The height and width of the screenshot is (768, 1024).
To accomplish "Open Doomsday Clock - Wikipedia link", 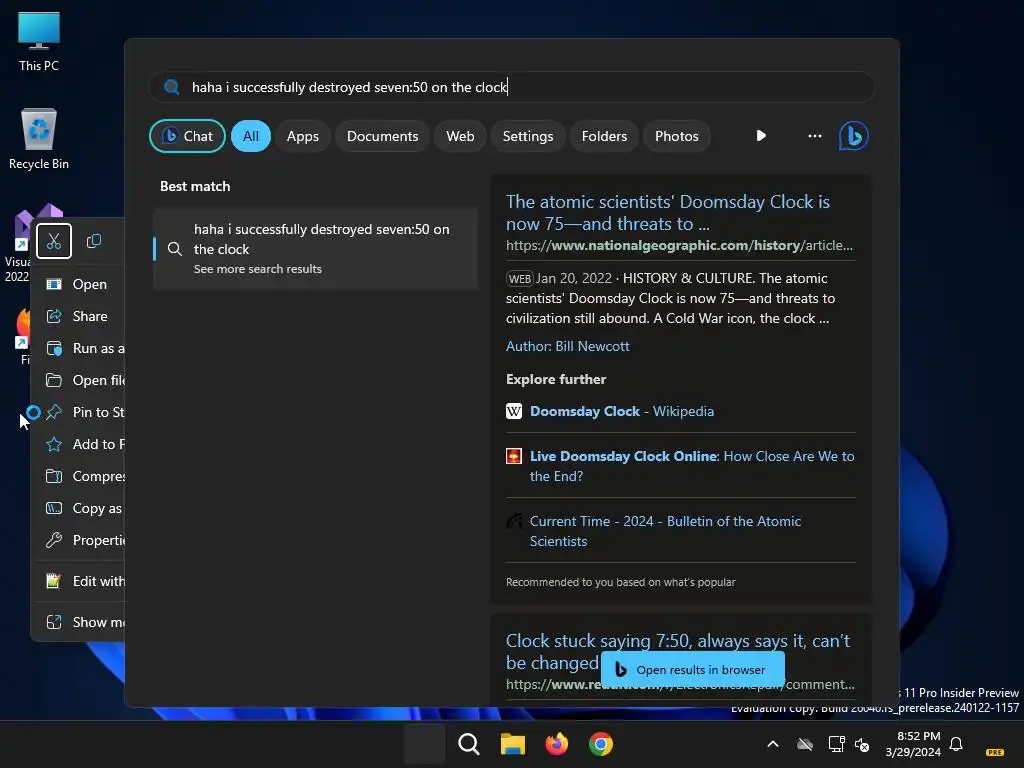I will pos(622,411).
